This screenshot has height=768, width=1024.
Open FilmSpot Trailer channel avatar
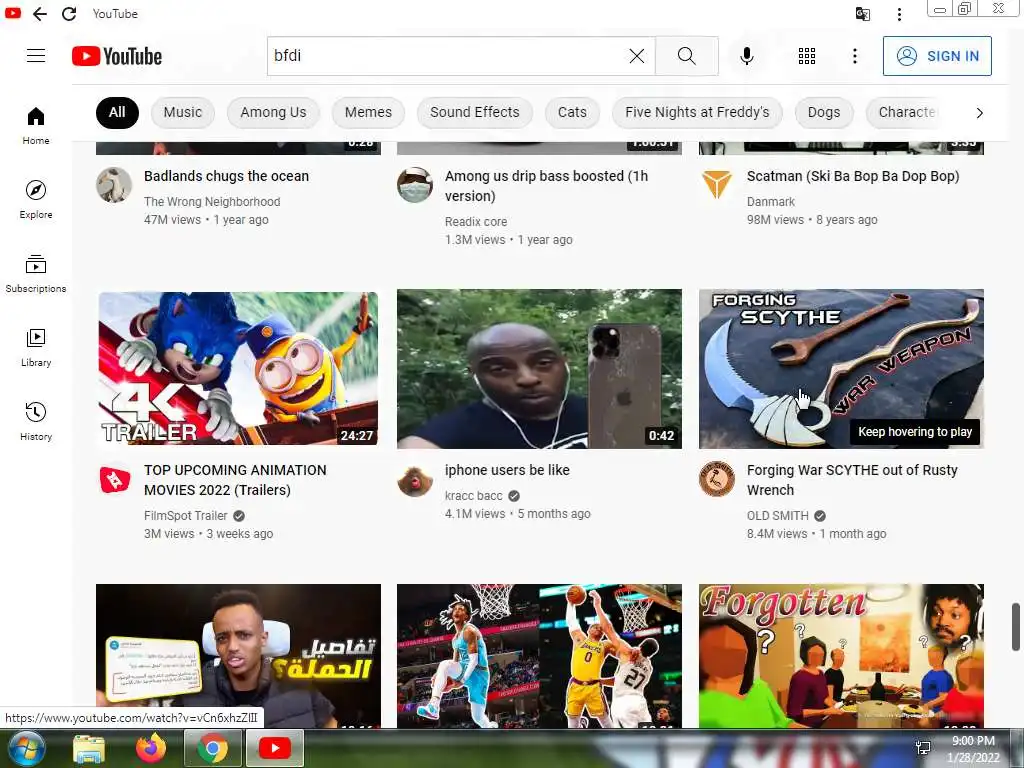[x=115, y=479]
